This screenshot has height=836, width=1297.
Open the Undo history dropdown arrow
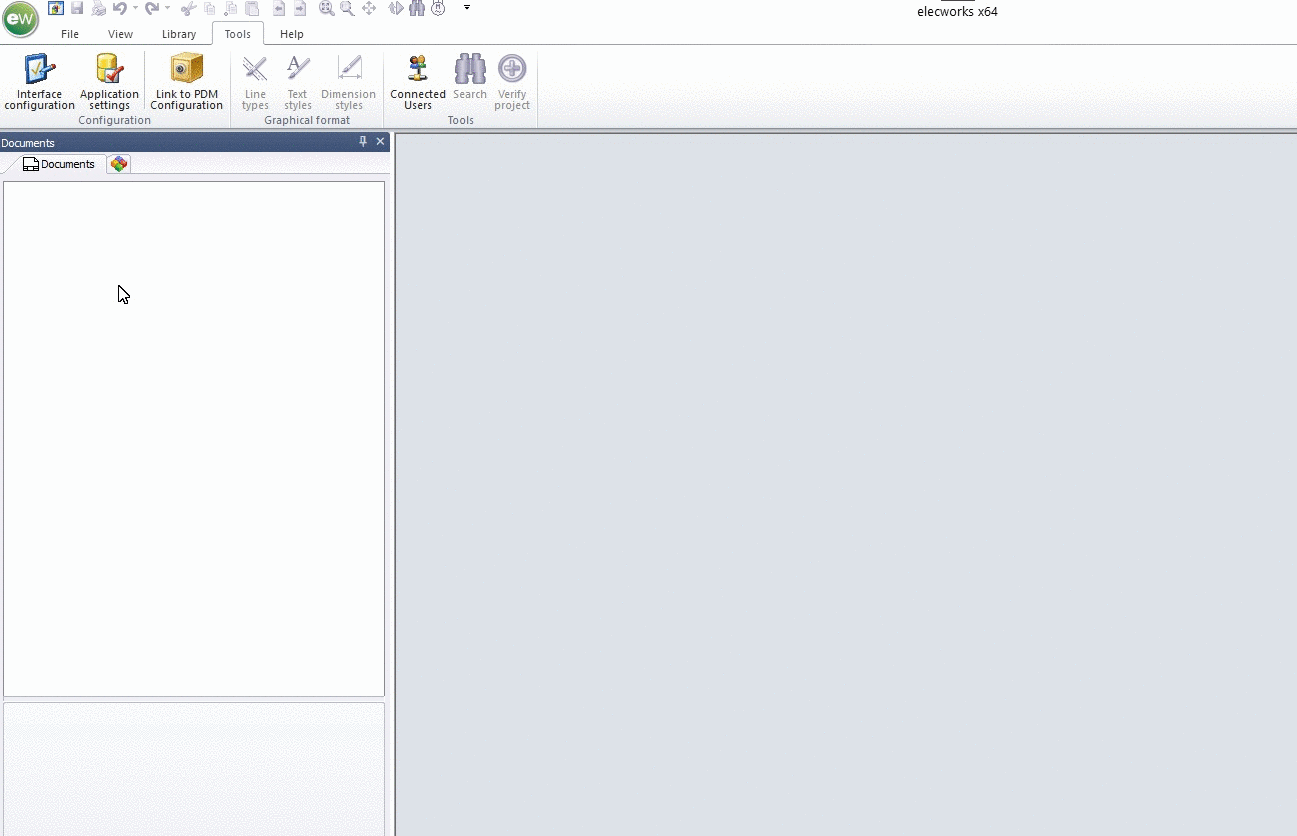(136, 8)
